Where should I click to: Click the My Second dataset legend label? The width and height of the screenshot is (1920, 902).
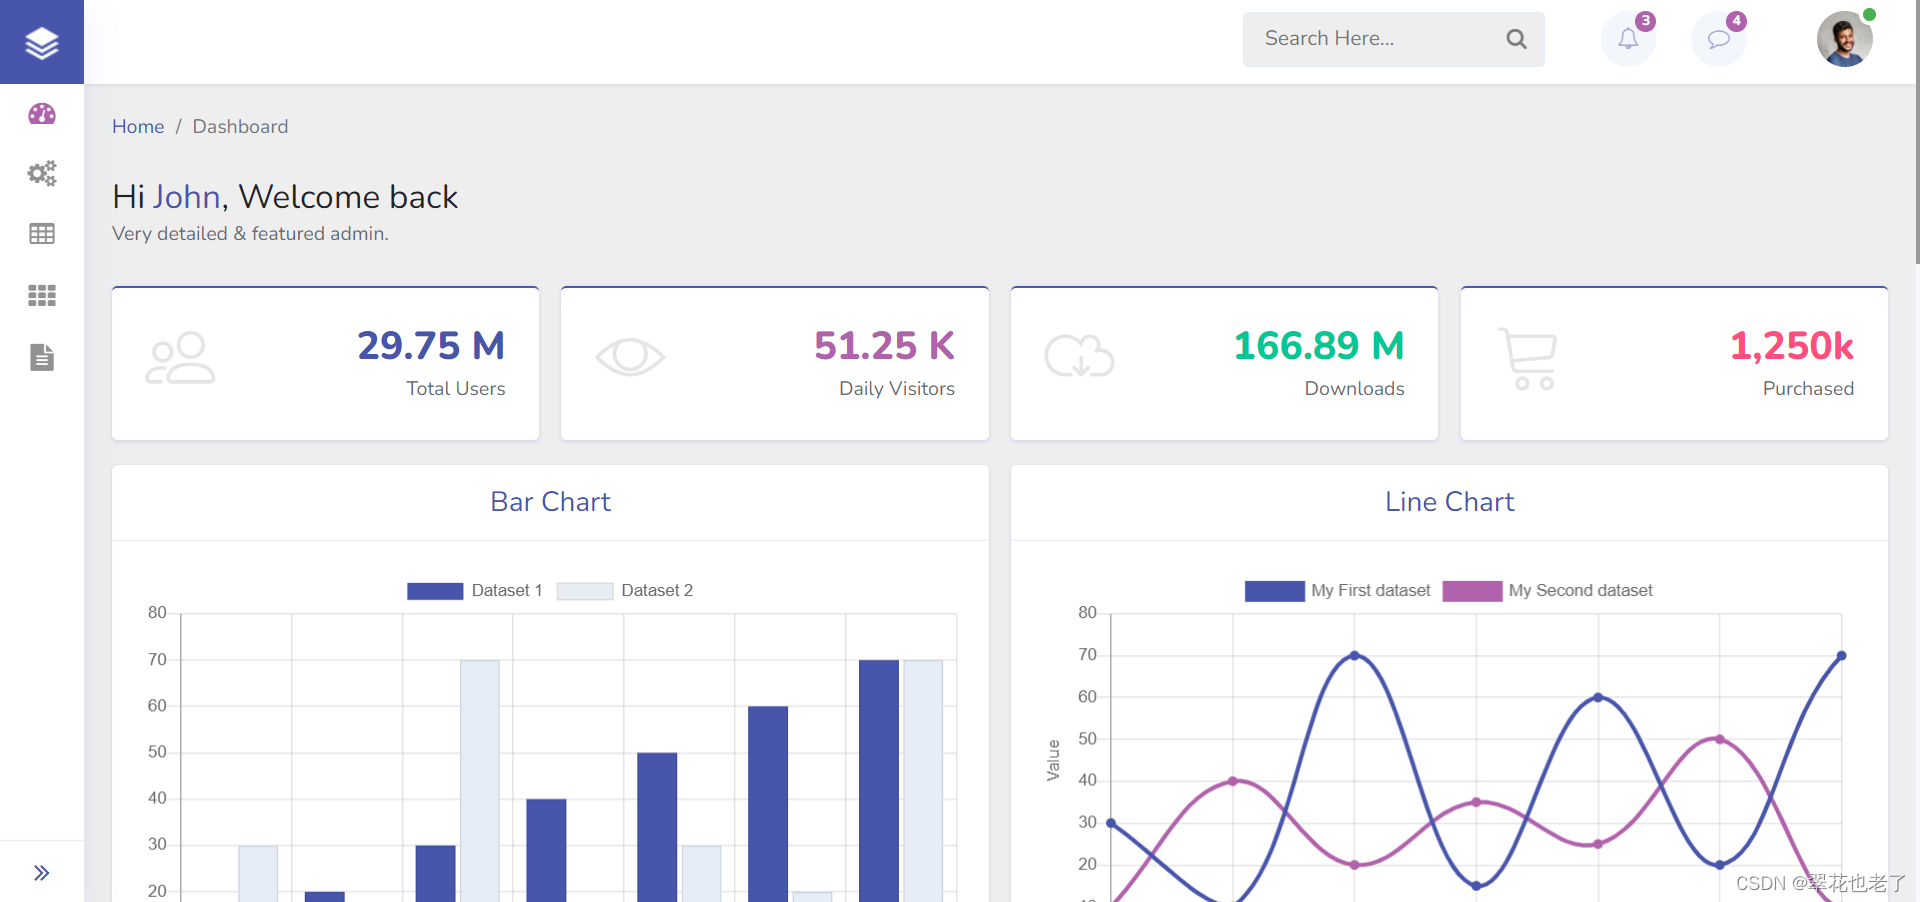click(x=1580, y=591)
